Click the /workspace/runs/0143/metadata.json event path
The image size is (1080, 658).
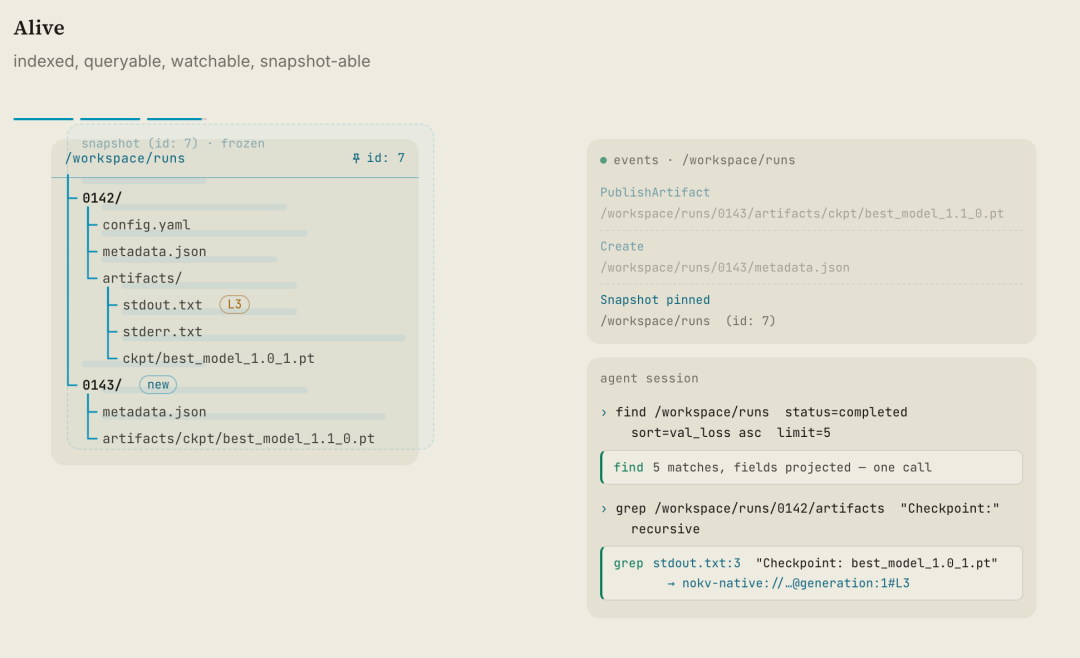pos(725,268)
